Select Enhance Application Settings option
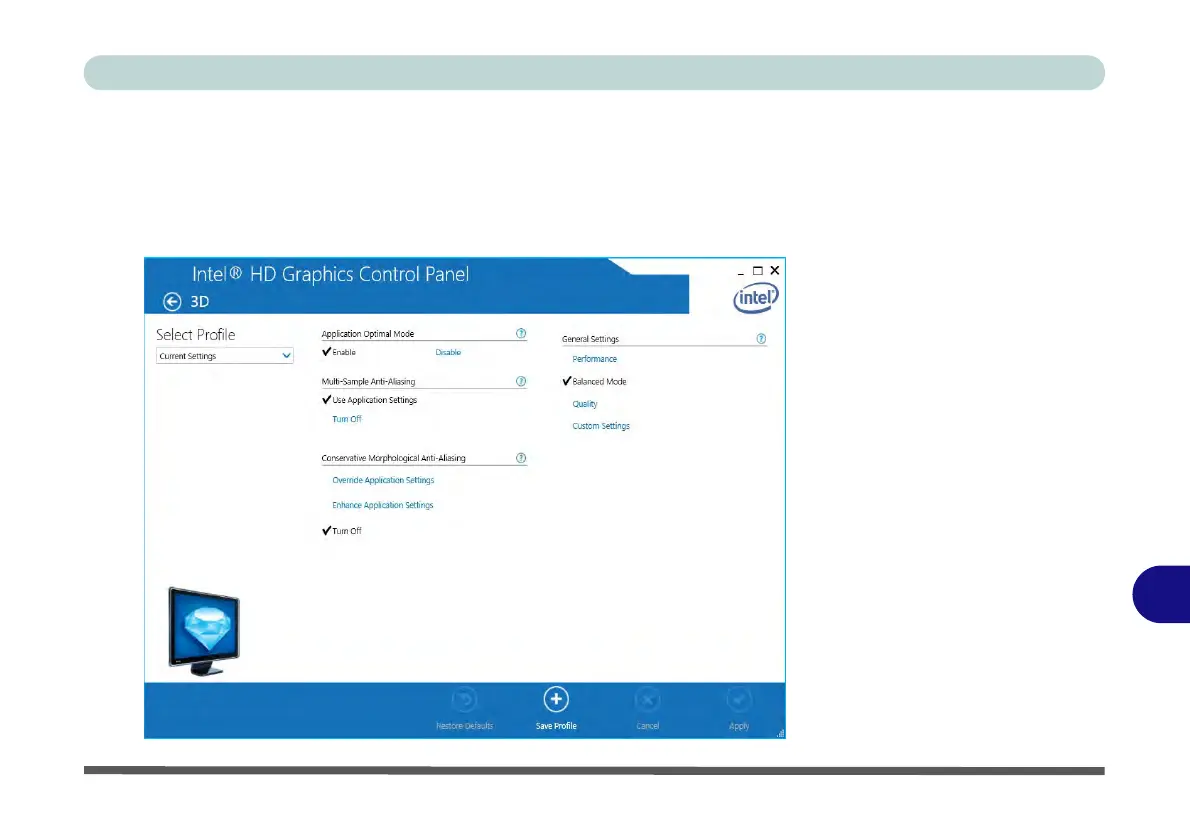 coord(382,505)
